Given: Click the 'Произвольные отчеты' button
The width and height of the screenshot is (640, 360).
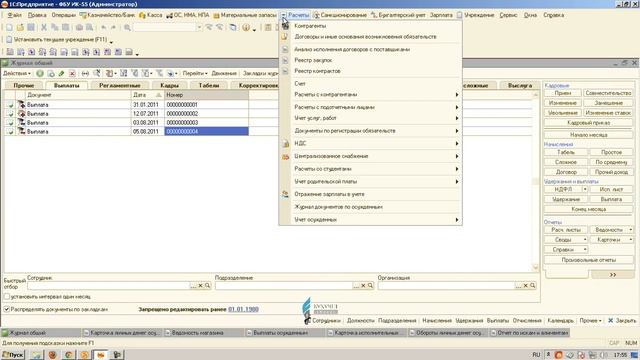Looking at the screenshot, I should [589, 260].
